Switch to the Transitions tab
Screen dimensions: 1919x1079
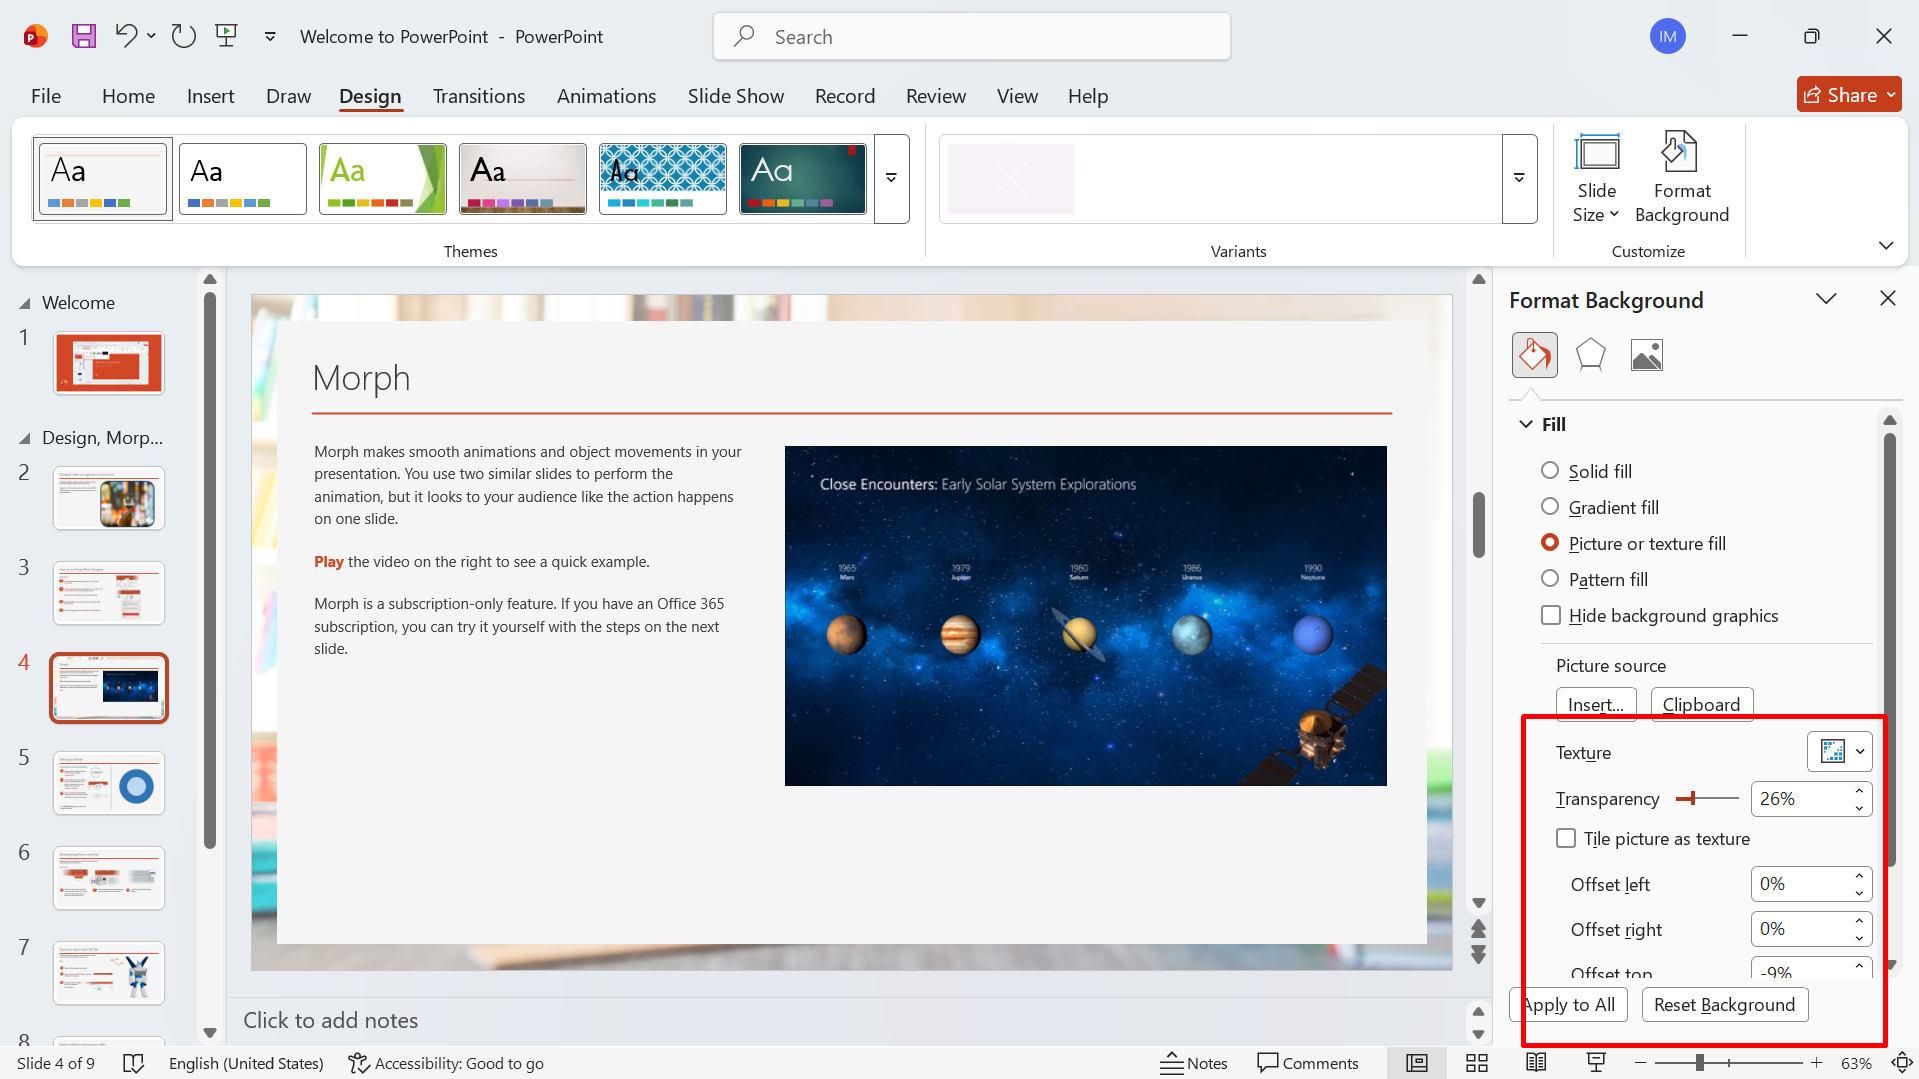coord(478,96)
